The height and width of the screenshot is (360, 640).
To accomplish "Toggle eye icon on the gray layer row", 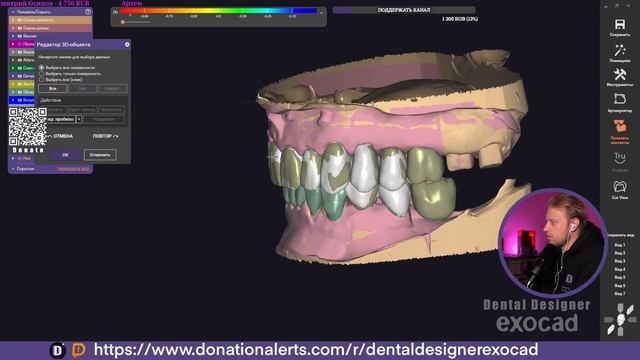I will [20, 52].
